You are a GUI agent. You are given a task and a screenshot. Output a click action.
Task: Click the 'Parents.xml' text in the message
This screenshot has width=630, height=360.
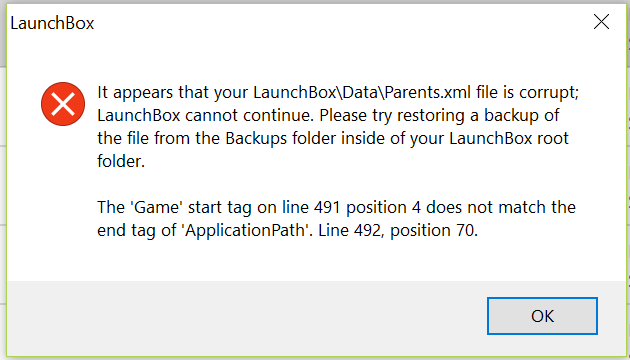pos(428,92)
